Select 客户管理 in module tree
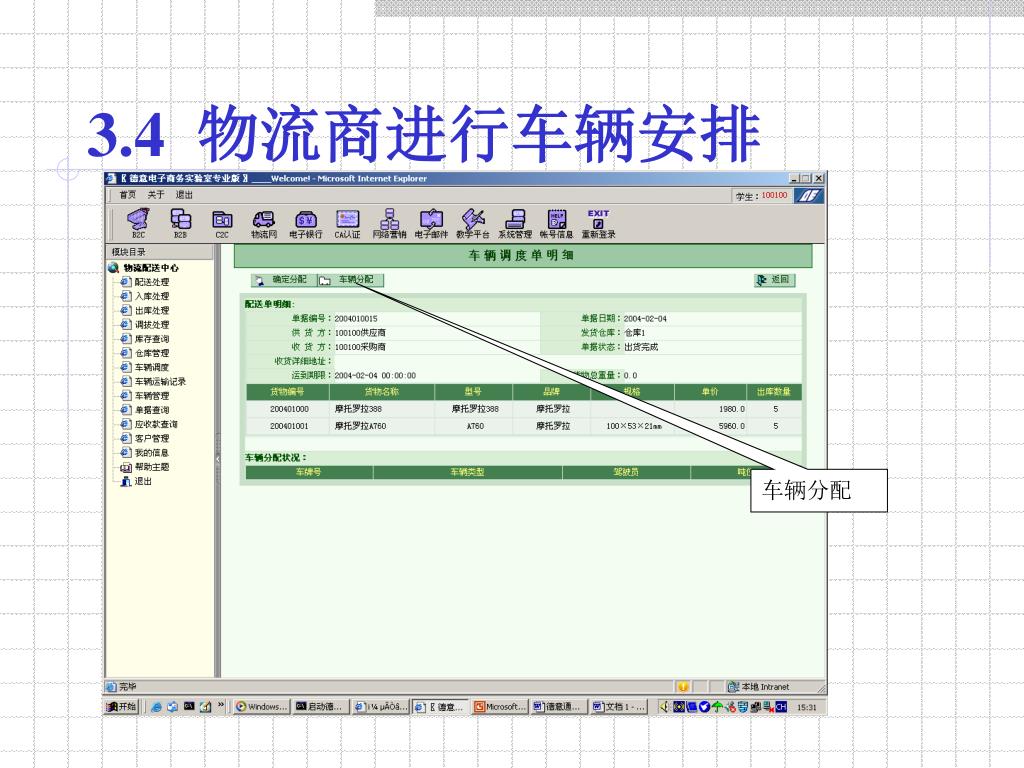 (x=152, y=439)
